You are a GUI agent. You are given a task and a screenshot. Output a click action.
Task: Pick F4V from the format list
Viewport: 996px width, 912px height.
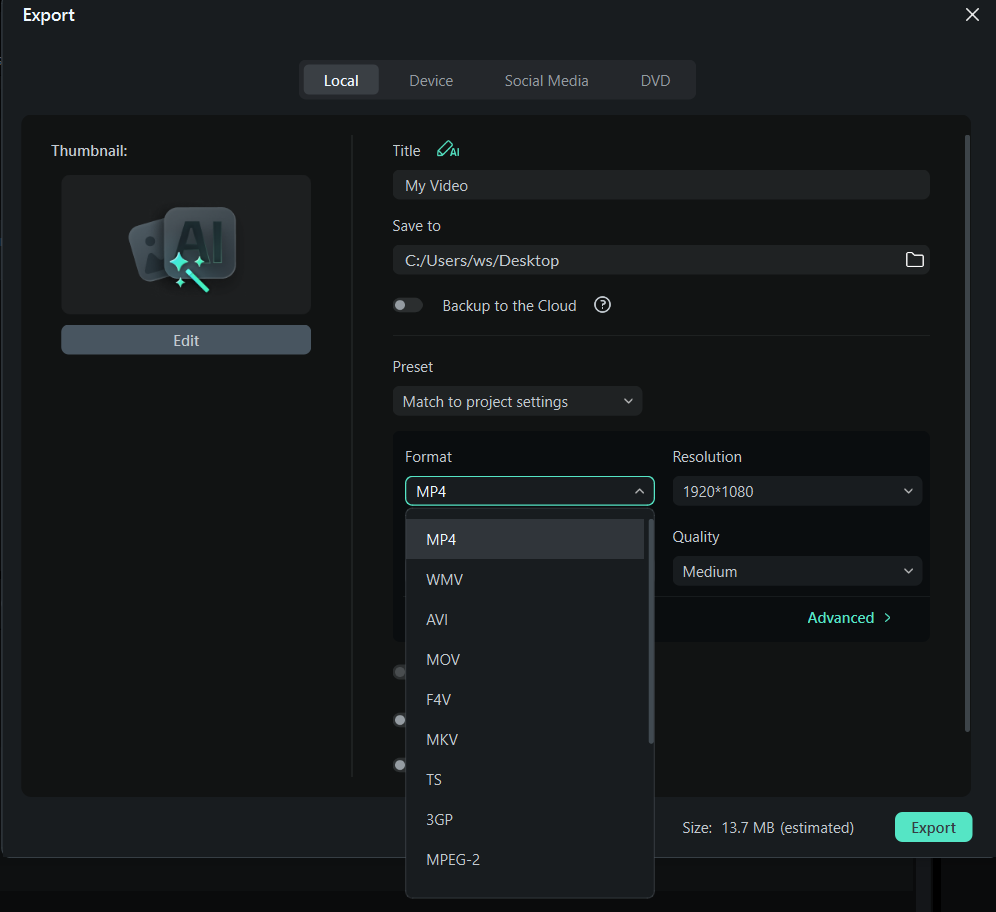tap(525, 699)
